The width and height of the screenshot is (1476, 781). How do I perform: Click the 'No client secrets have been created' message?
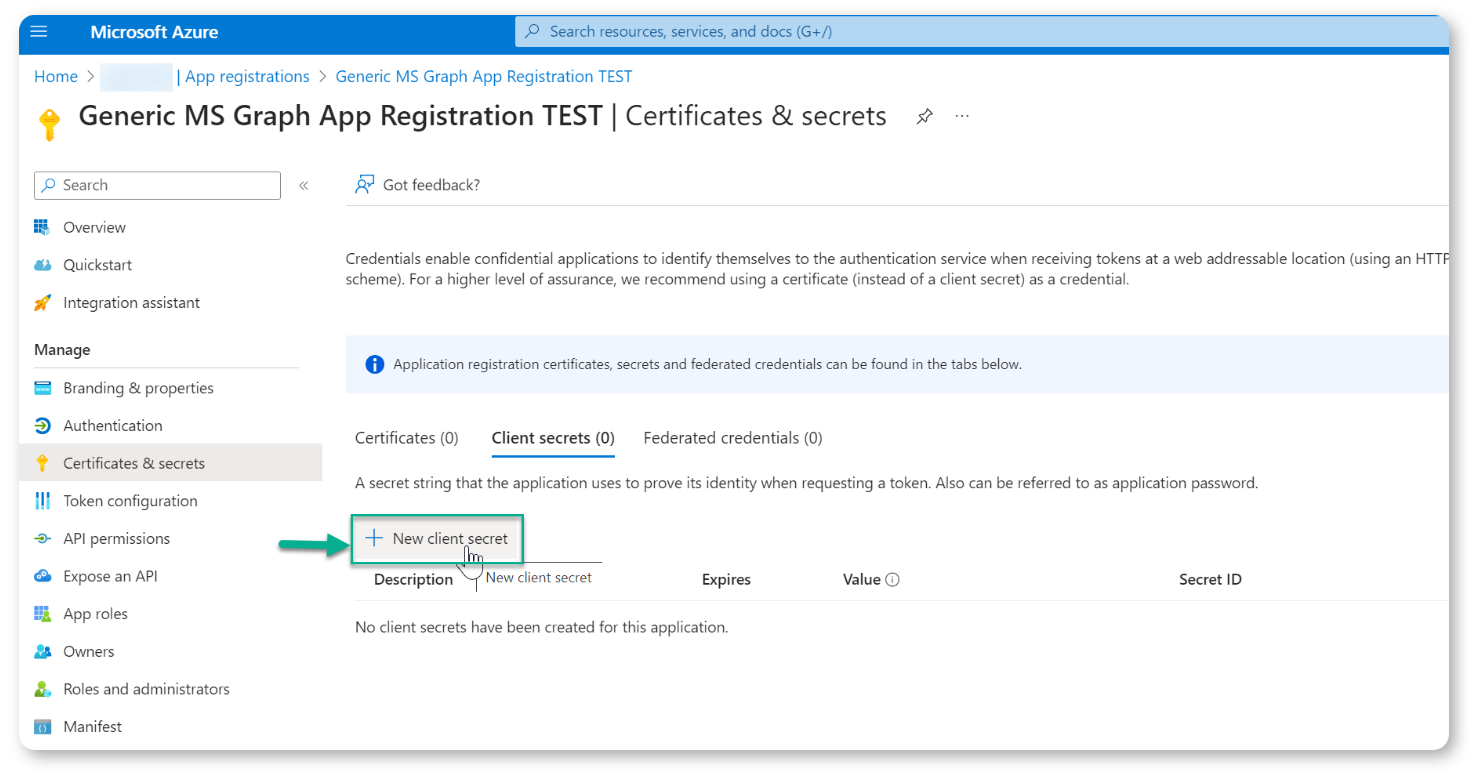[x=541, y=628]
